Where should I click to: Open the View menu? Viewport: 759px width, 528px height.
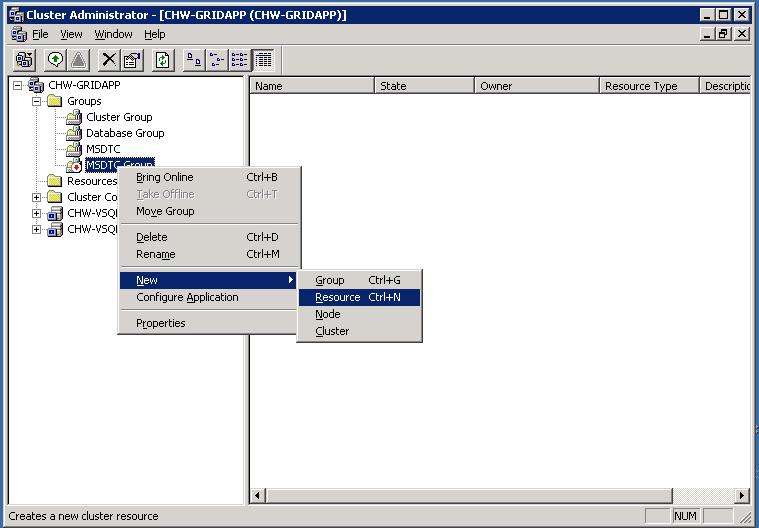point(71,34)
